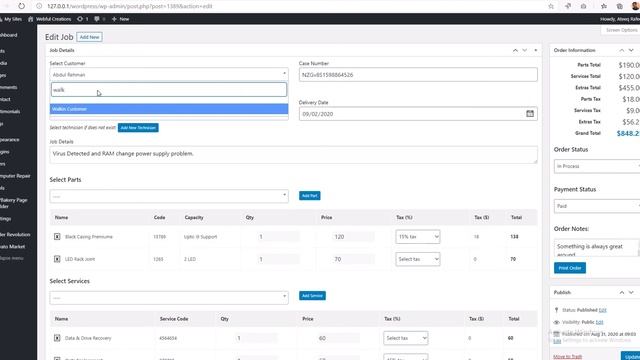Screen dimensions: 640x360
Task: Open My Sites in the admin bar
Action: click(11, 19)
